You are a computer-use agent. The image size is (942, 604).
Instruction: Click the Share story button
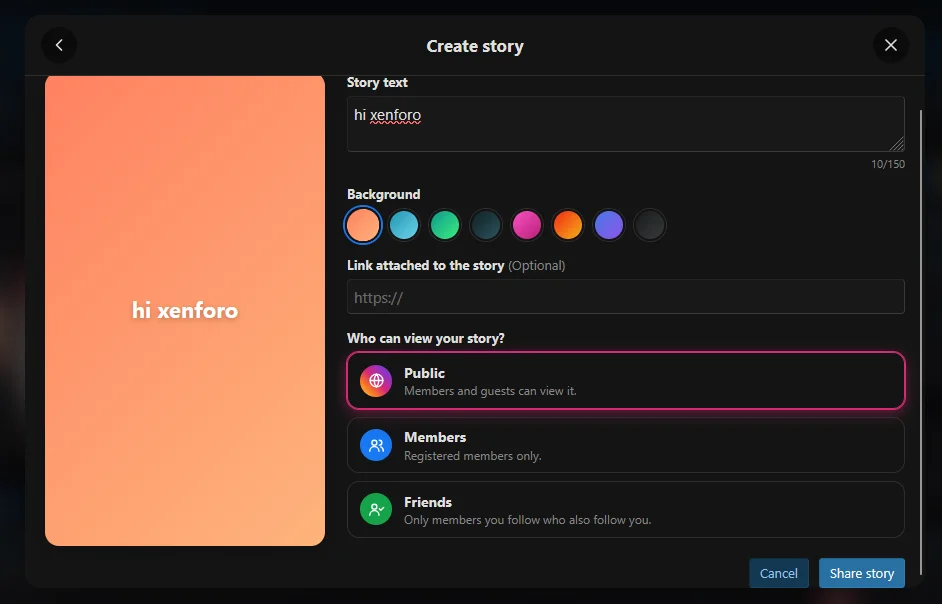[861, 573]
